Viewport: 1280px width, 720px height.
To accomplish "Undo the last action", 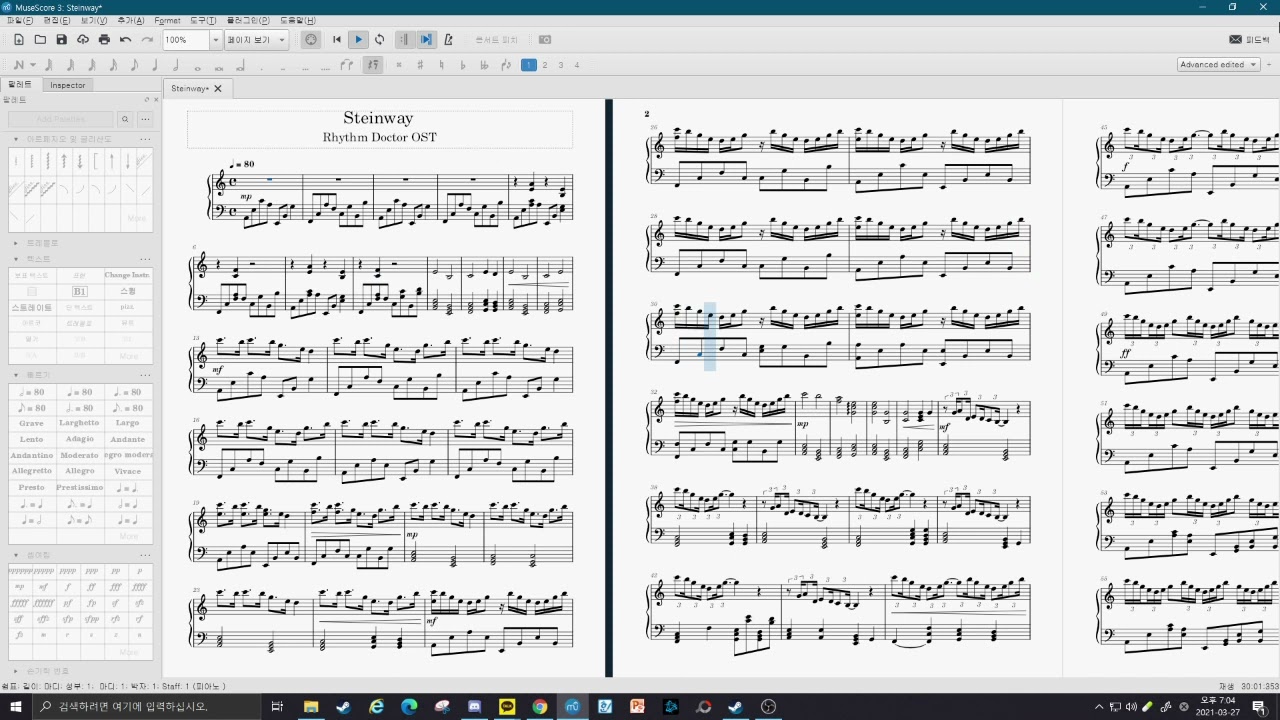I will 125,40.
